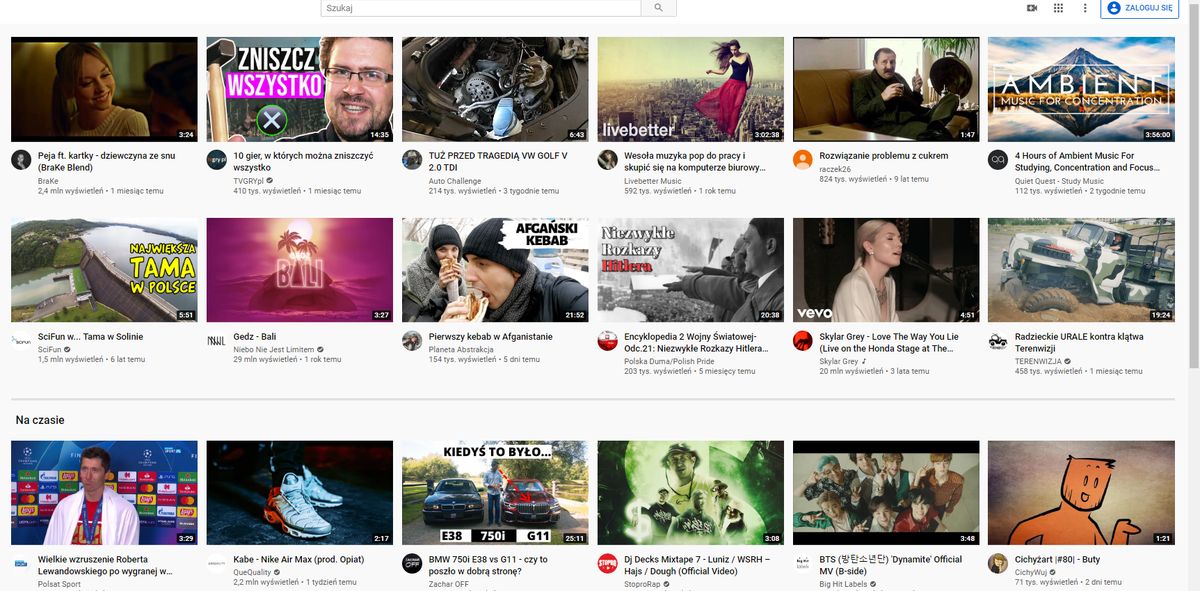
Task: Play the BMW E38 vs G11 thumbnail
Action: (495, 493)
